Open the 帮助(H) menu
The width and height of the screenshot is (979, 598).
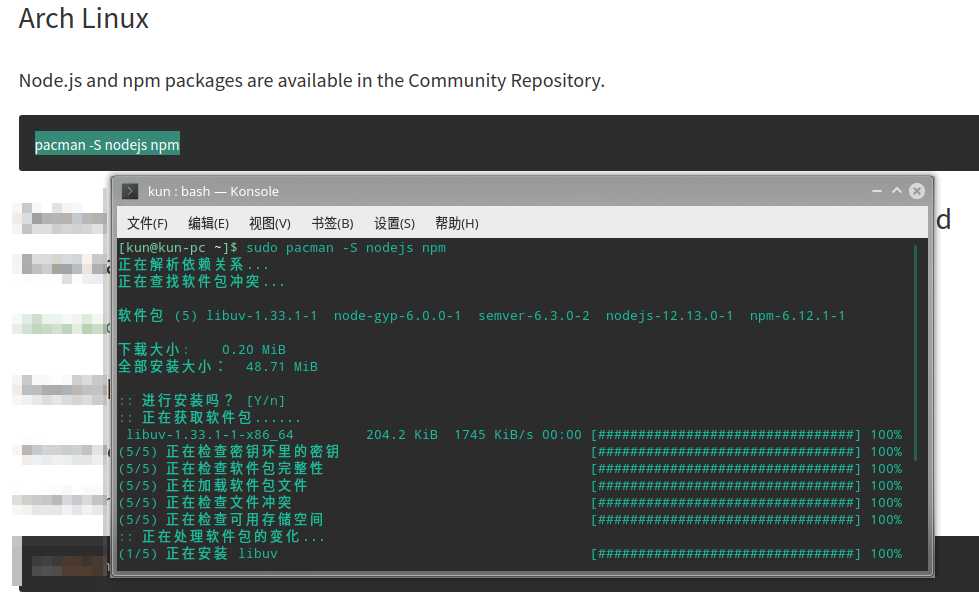[x=456, y=223]
